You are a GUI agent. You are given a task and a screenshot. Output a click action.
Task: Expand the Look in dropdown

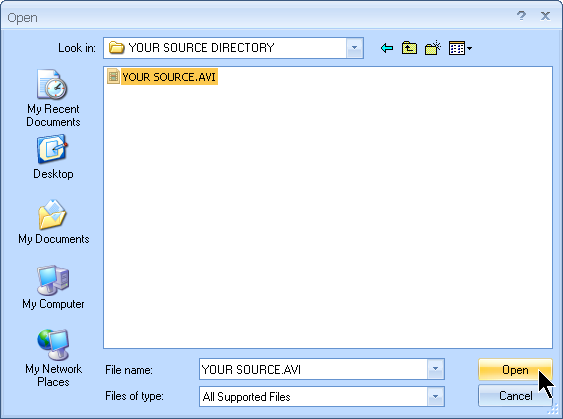point(354,48)
